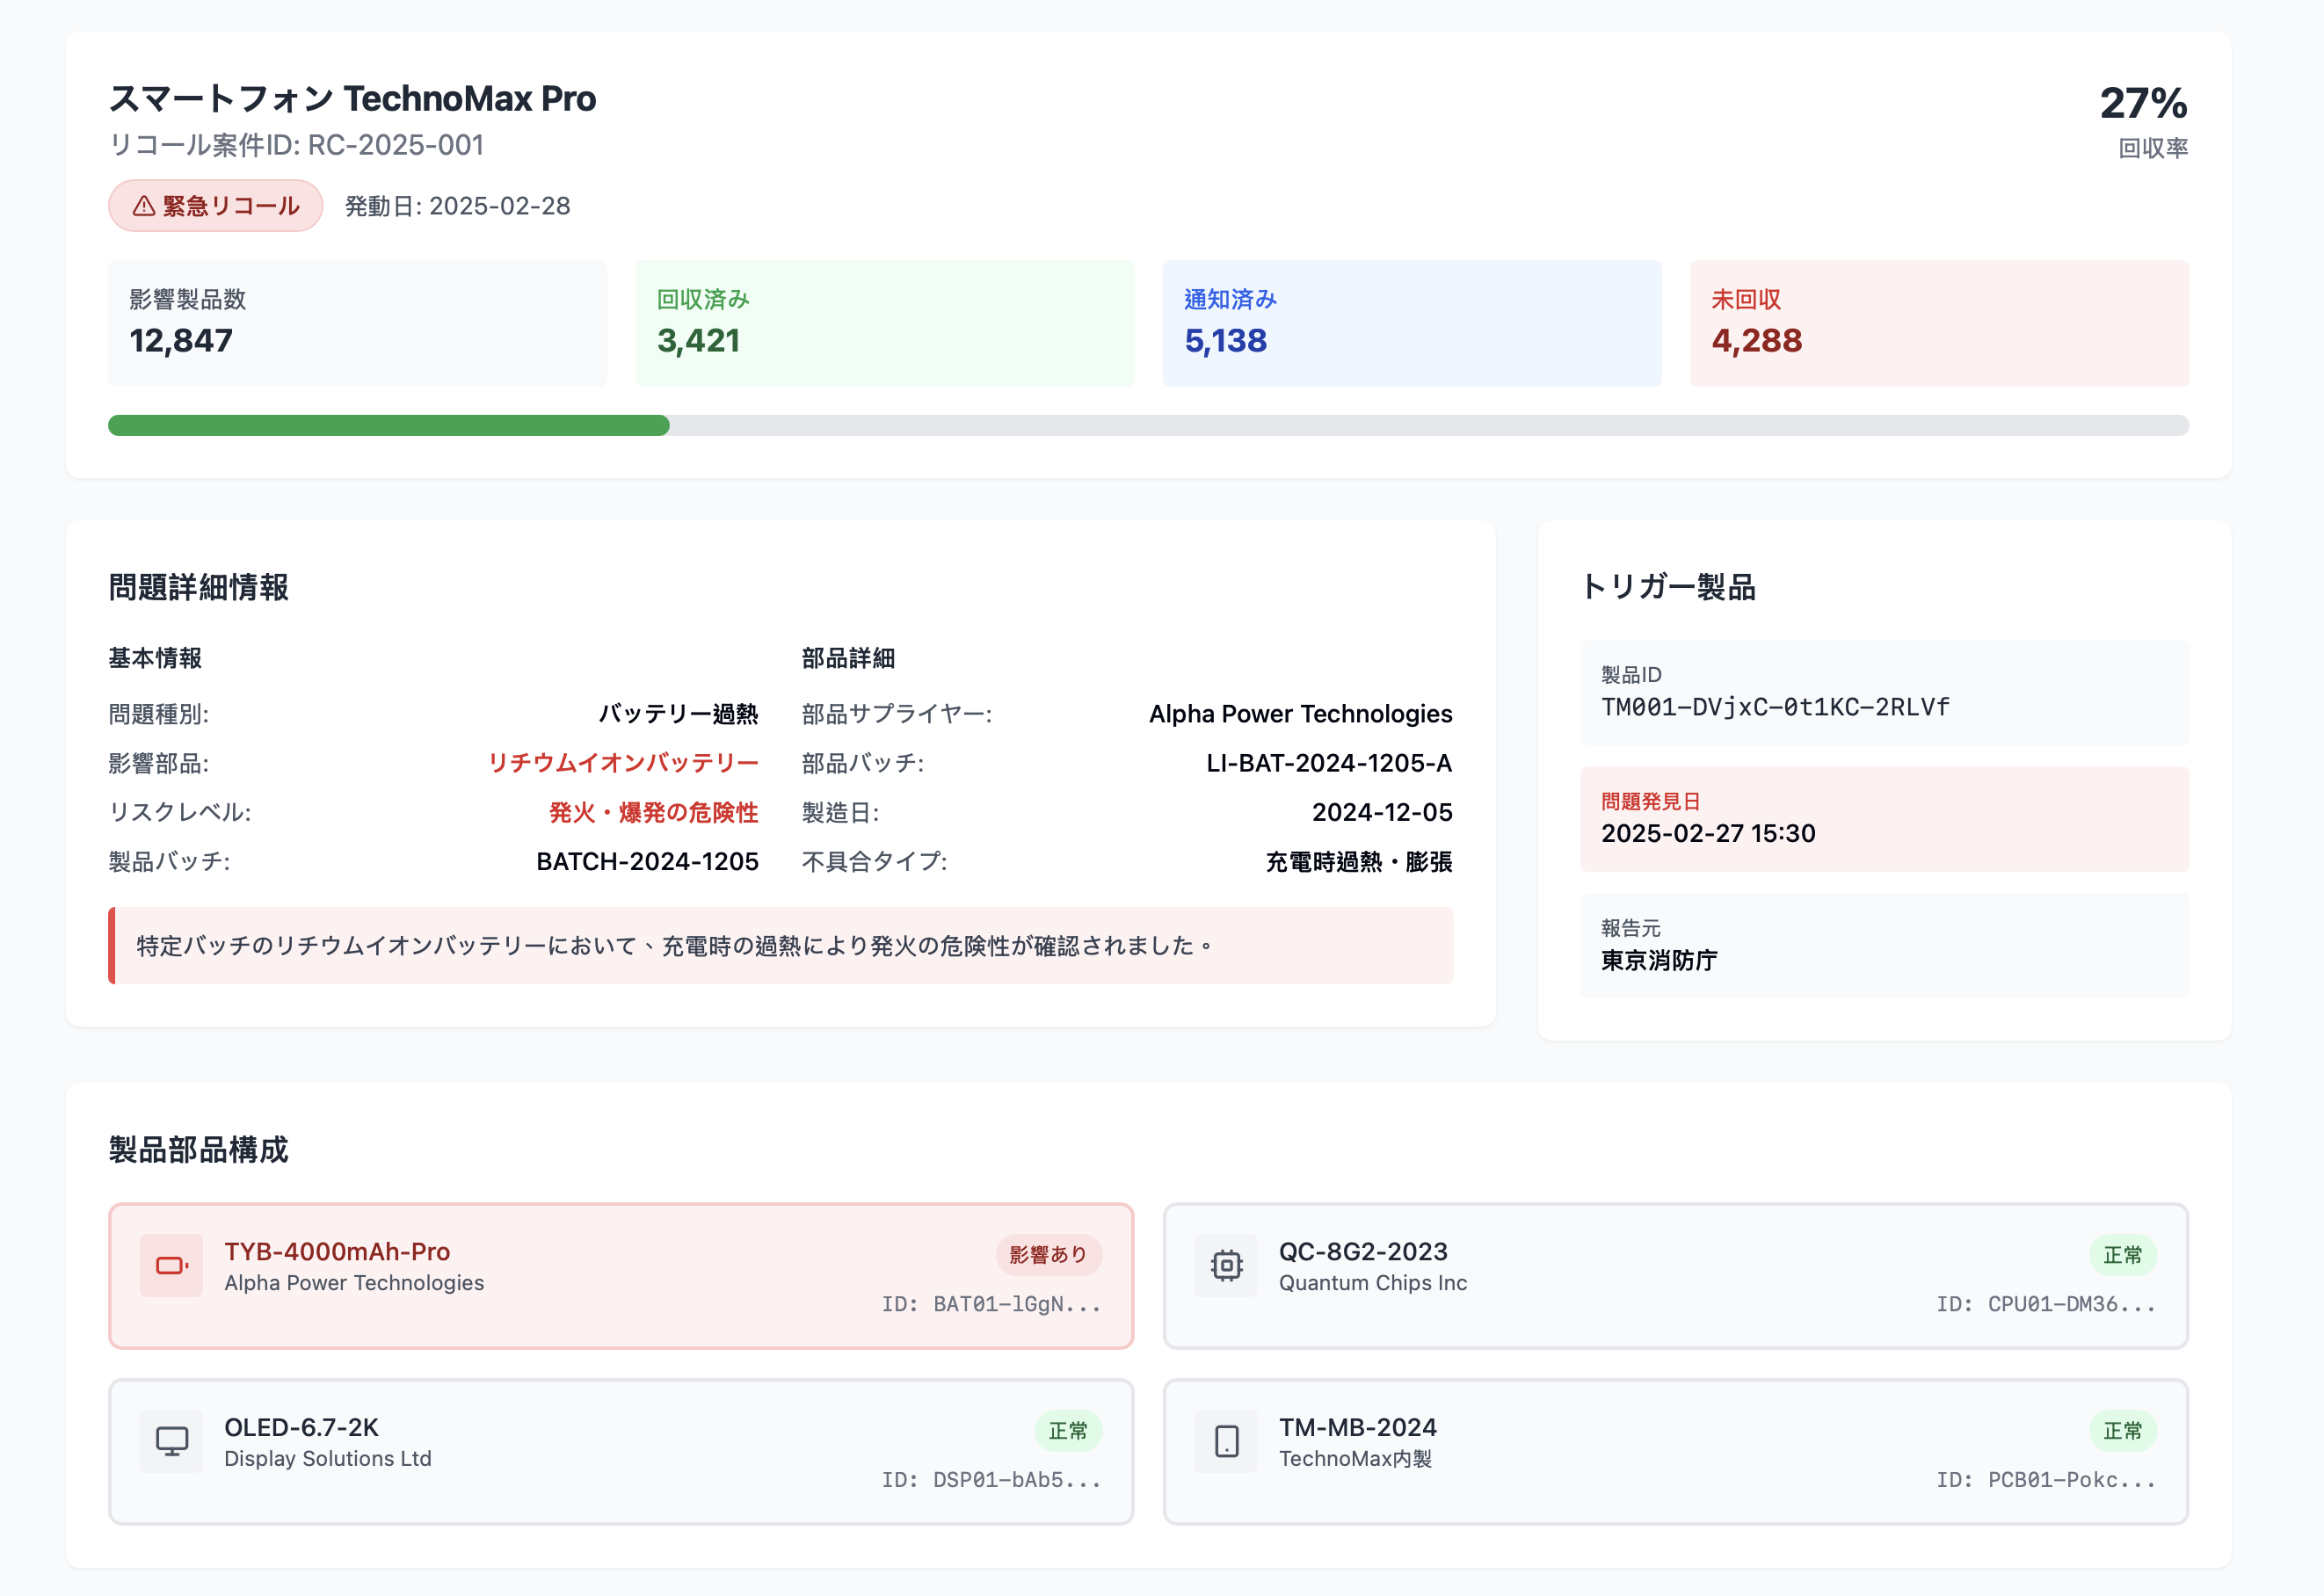
Task: Click the red battery warning message banner
Action: (x=780, y=945)
